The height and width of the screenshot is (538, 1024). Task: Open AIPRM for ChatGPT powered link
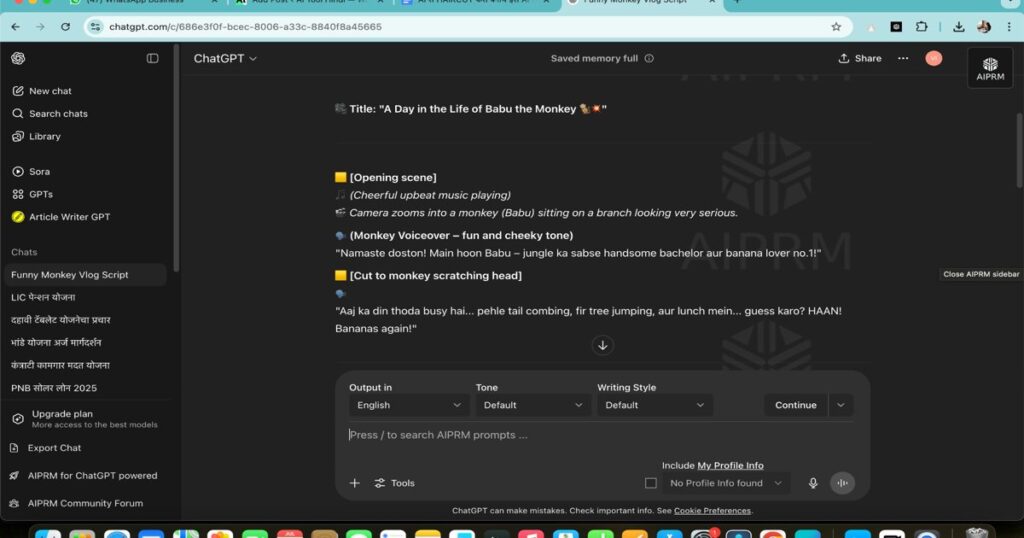point(83,475)
